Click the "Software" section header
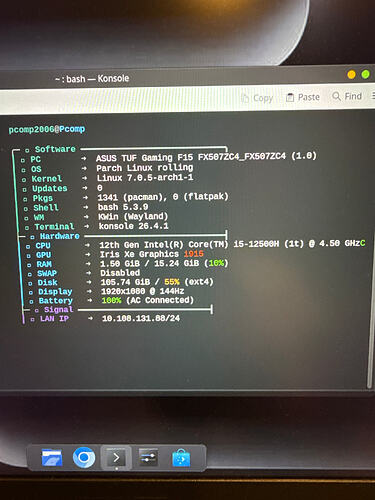 click(55, 149)
